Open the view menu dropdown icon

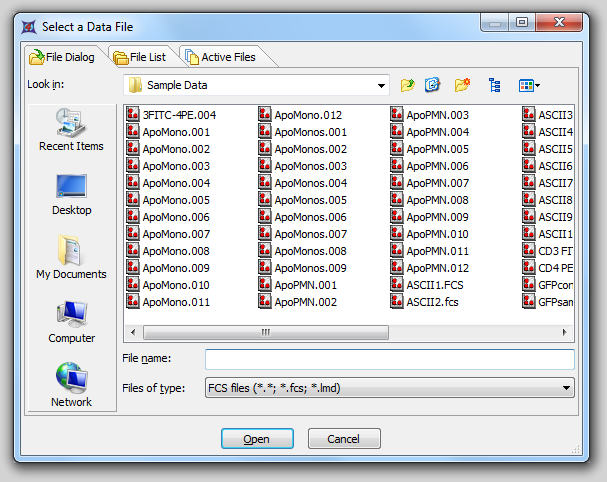point(529,85)
